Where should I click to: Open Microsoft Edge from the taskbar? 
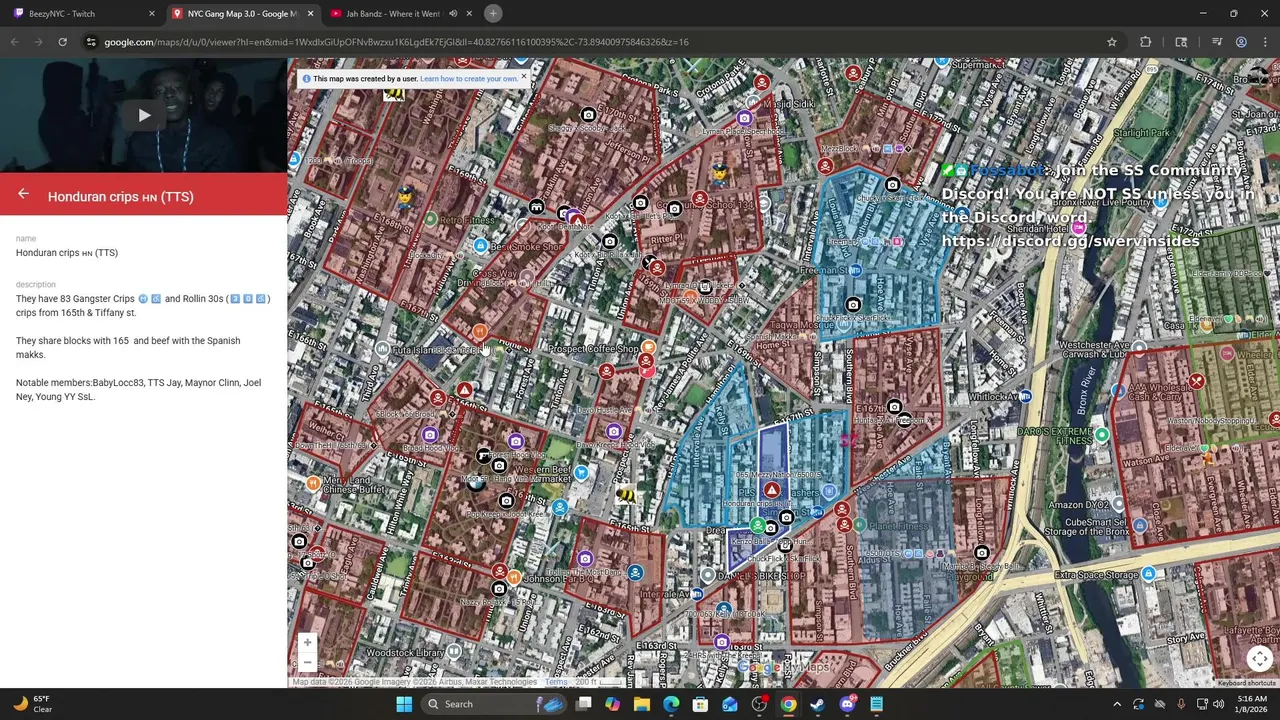[x=671, y=704]
